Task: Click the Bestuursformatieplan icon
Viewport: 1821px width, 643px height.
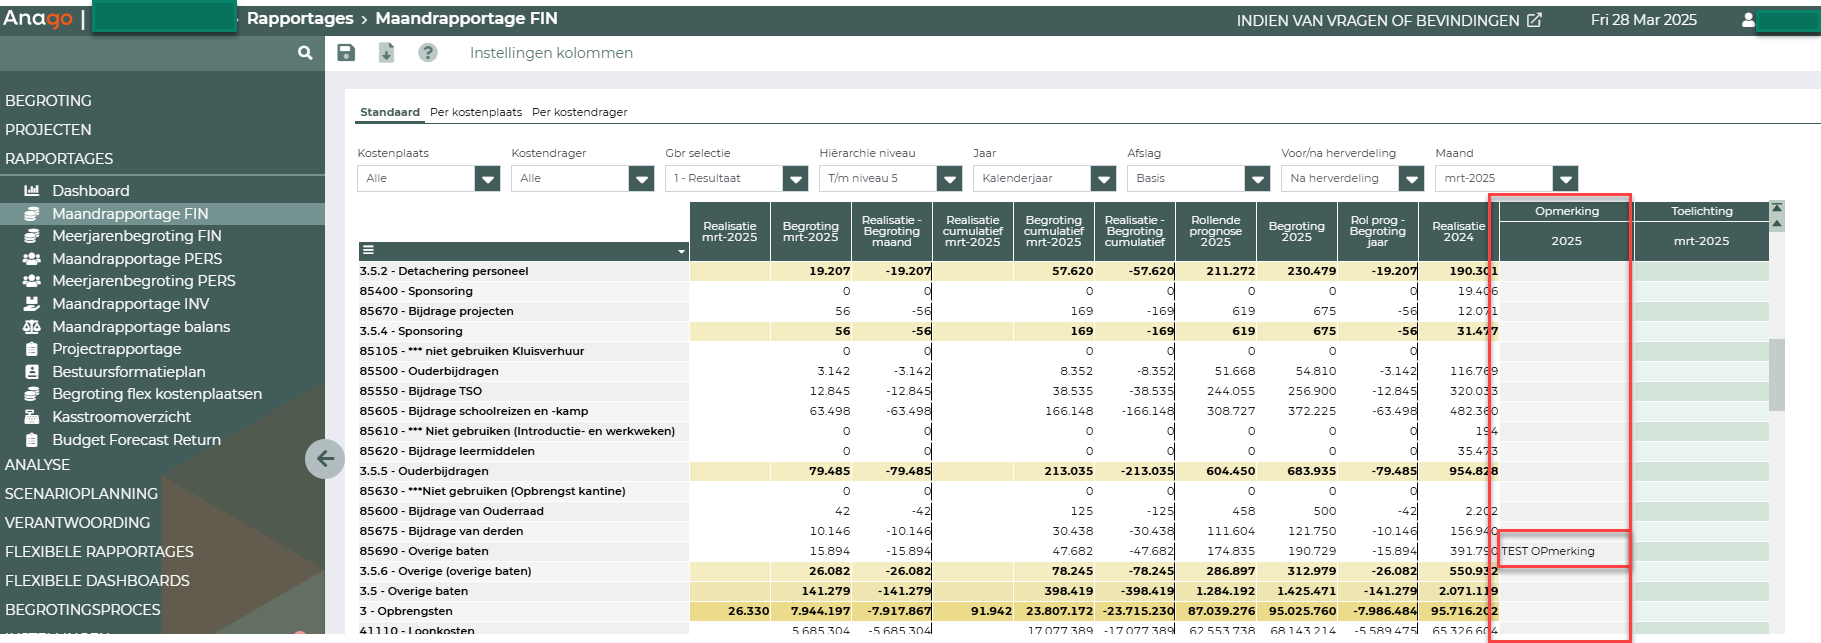Action: point(32,372)
